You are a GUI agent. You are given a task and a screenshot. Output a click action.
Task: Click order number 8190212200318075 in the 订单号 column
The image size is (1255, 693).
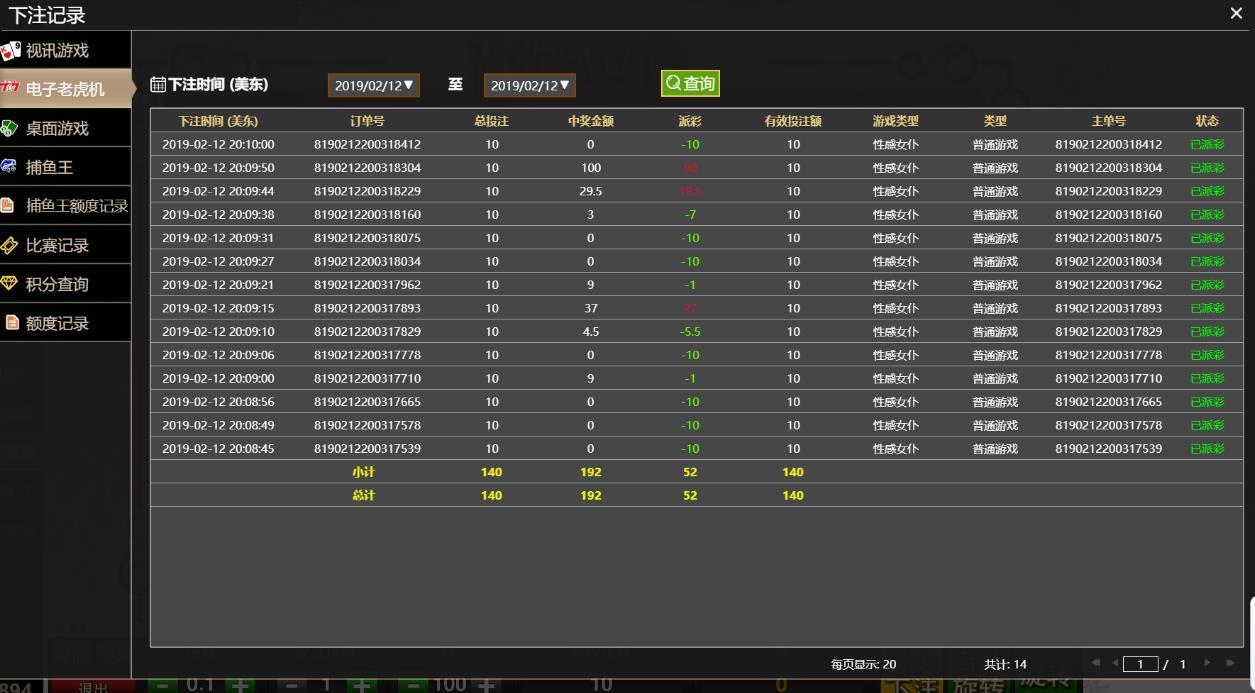pyautogui.click(x=367, y=238)
